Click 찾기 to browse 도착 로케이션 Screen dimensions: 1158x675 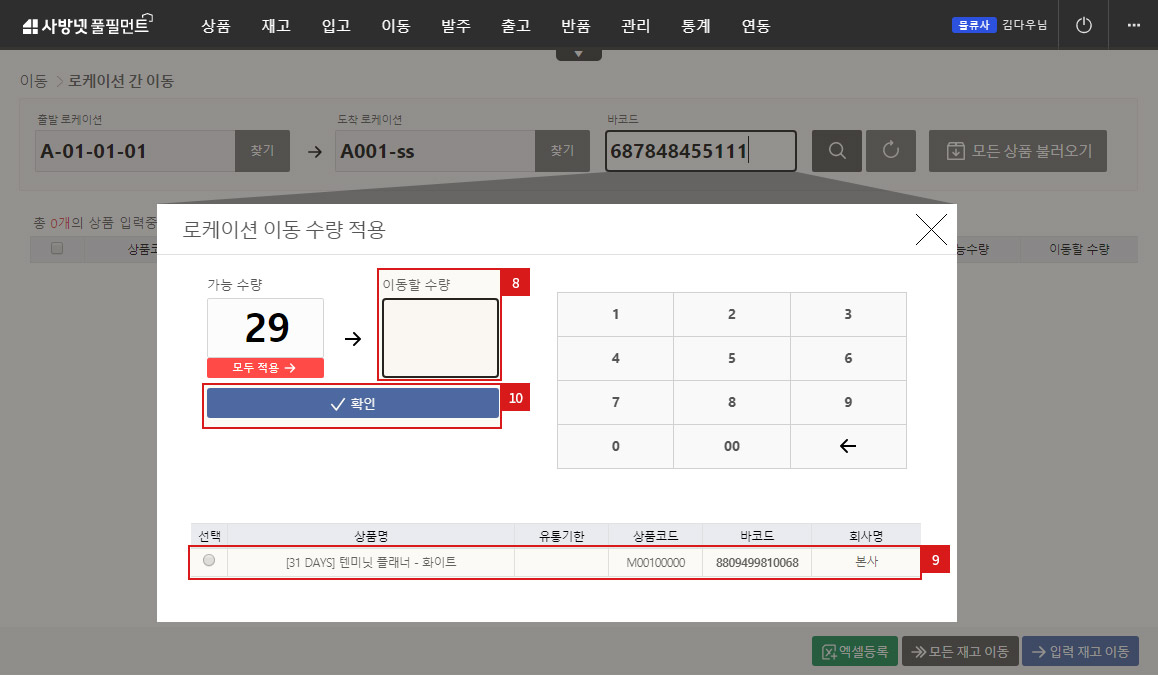point(561,150)
